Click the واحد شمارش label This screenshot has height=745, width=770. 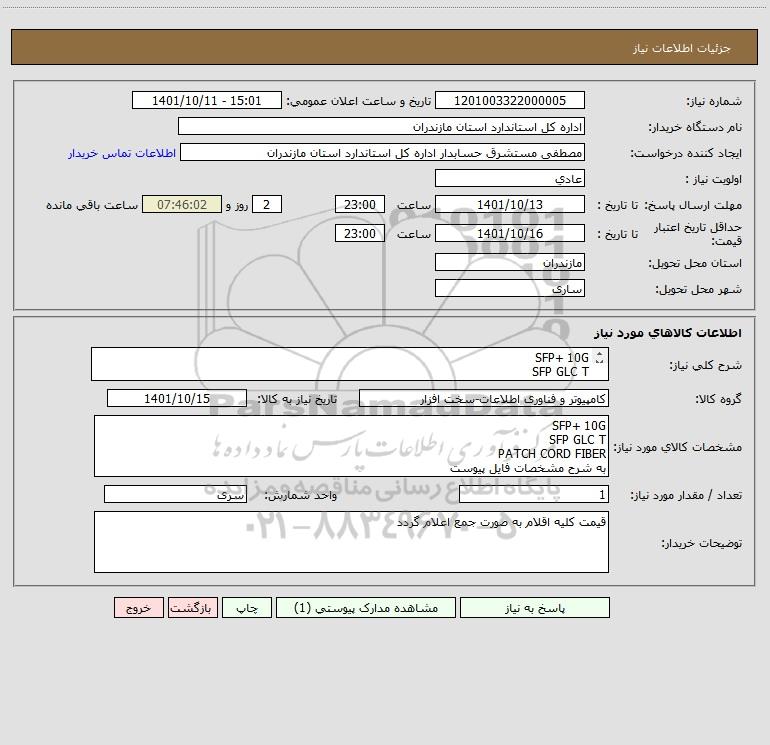pos(301,496)
